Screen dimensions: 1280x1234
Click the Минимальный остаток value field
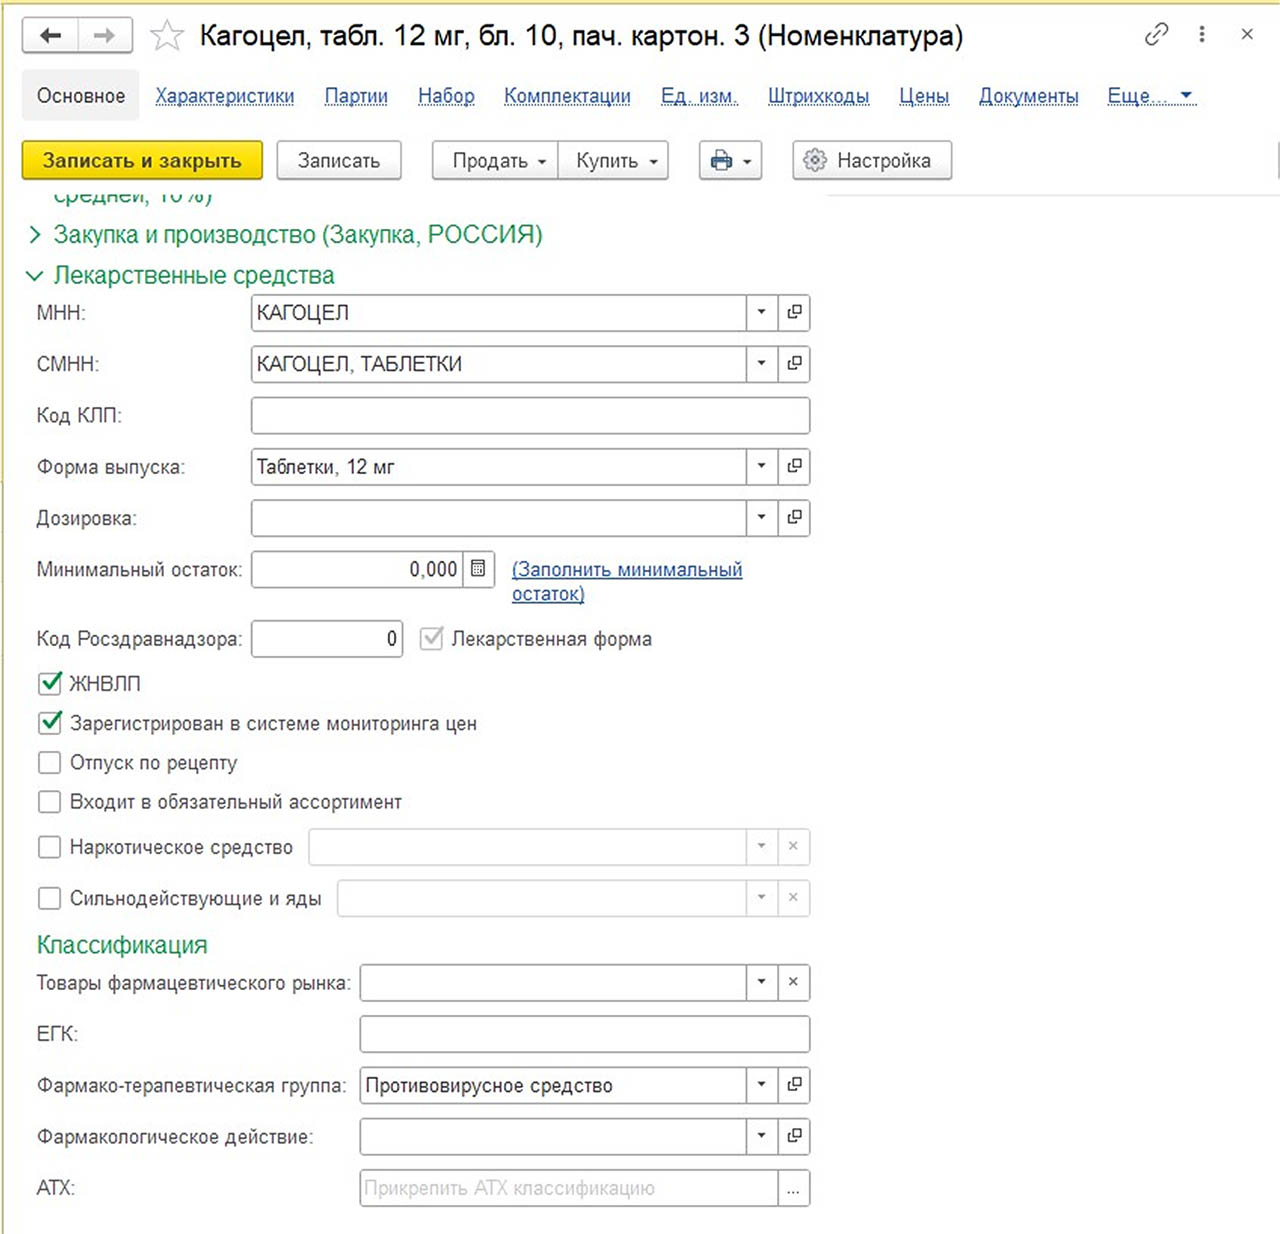tap(357, 569)
